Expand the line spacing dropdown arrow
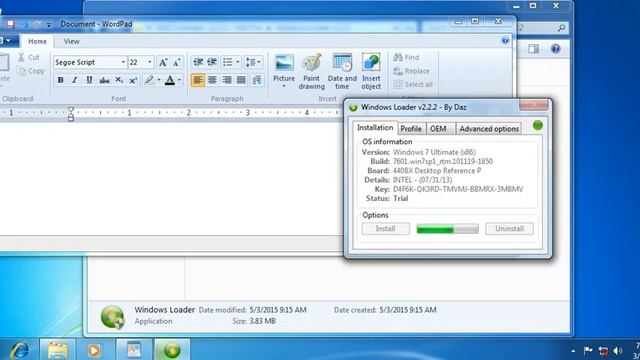640x360 pixels. coord(259,62)
